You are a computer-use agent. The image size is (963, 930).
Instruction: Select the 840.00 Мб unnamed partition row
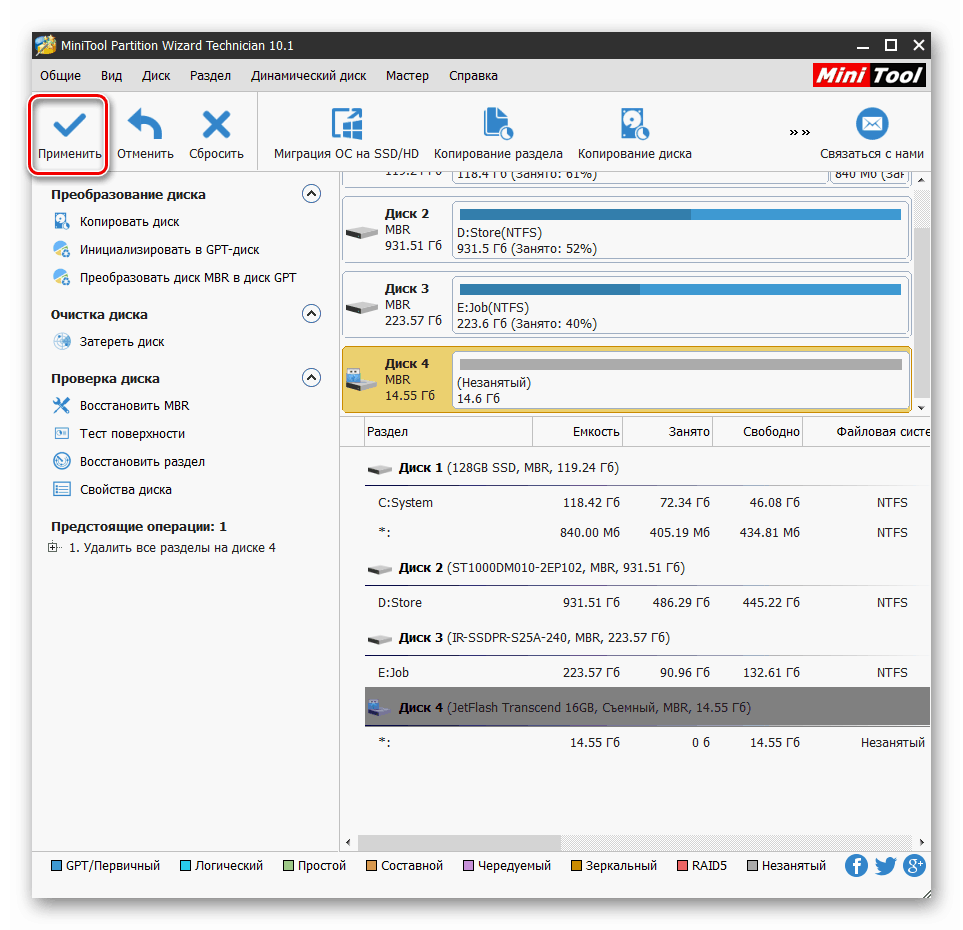[647, 533]
